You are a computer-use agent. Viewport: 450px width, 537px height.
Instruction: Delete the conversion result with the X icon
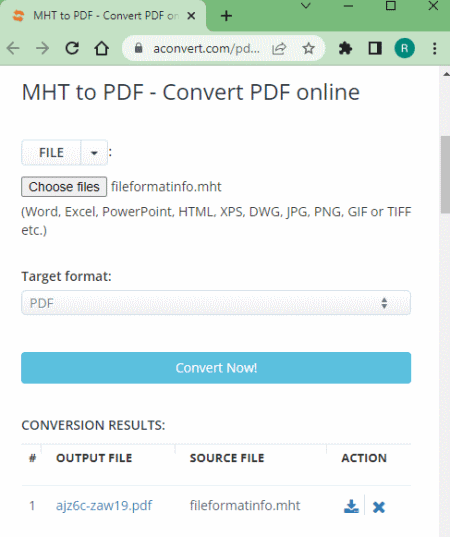pos(379,507)
